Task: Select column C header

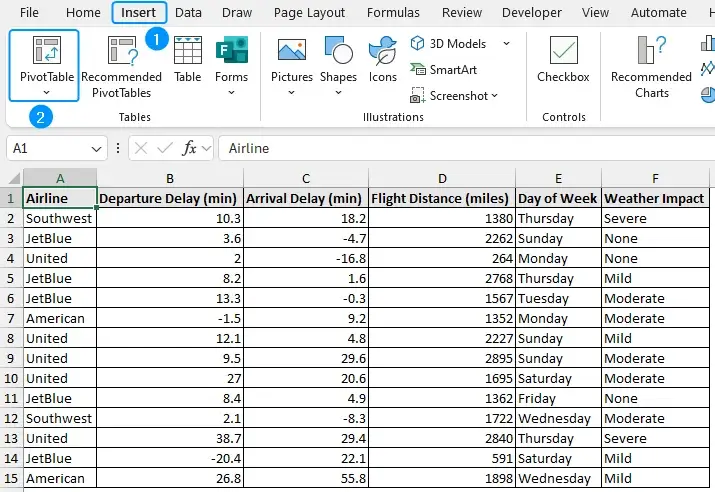Action: 306,178
